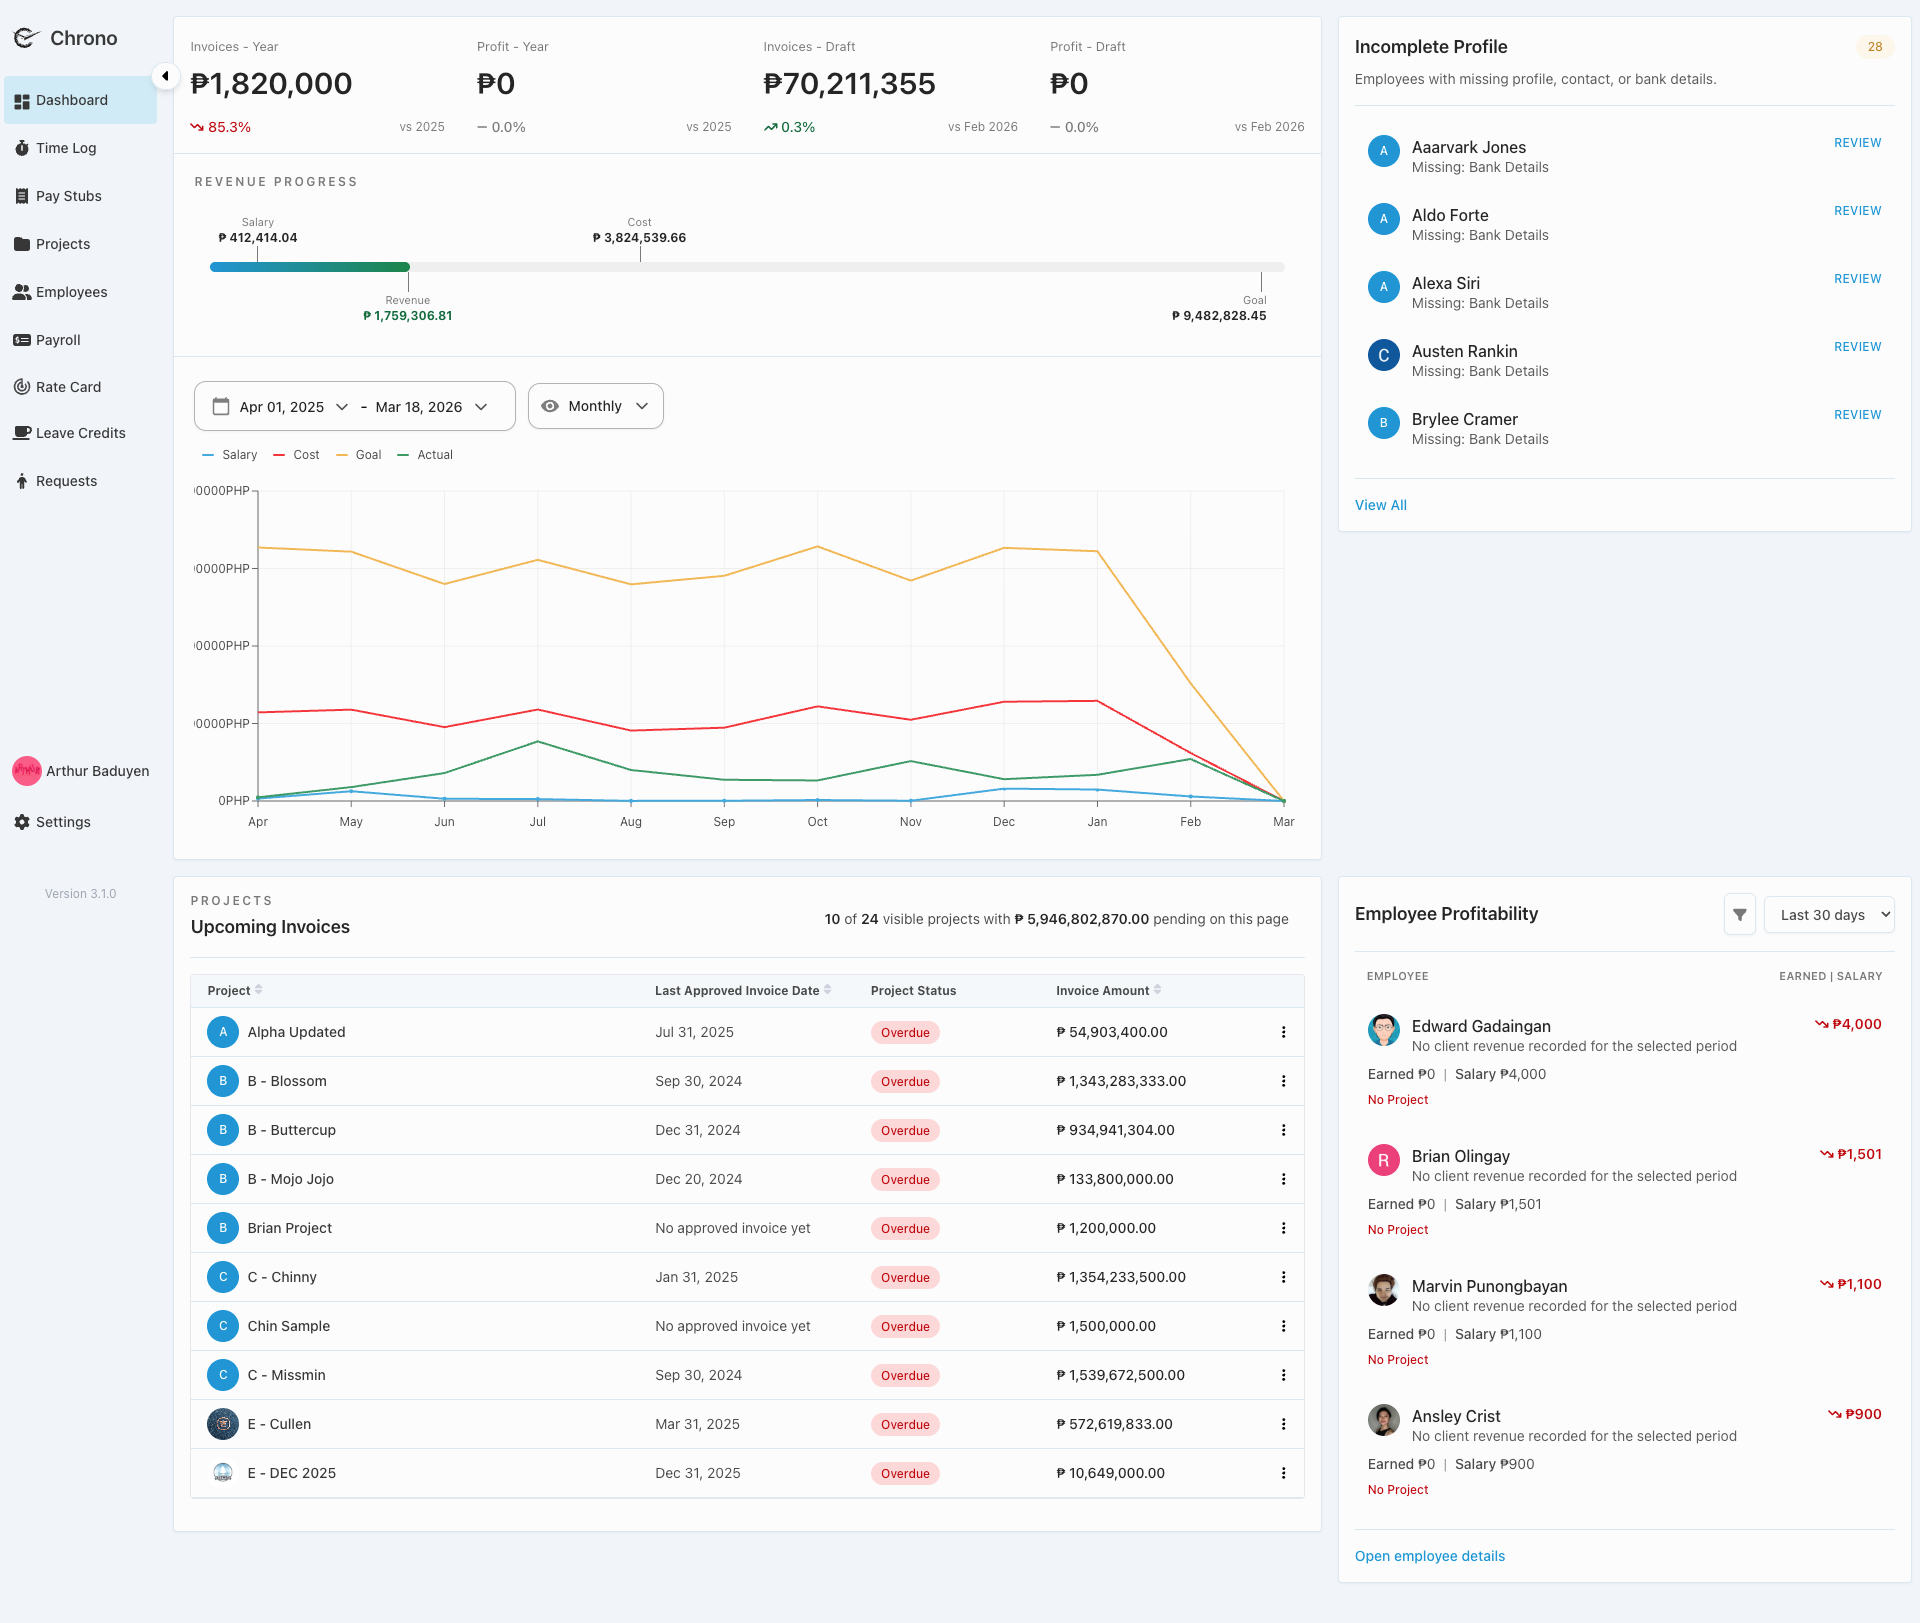Open the Requests menu item

click(66, 481)
